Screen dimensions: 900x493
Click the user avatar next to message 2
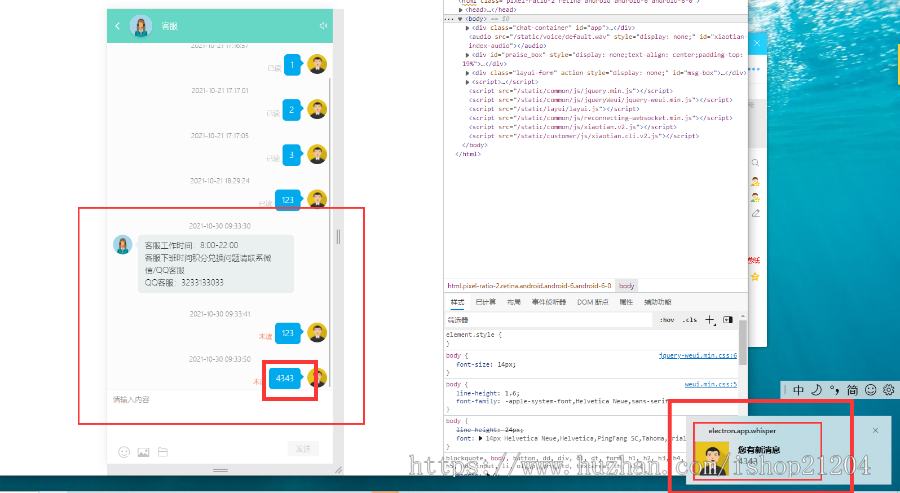click(x=317, y=109)
